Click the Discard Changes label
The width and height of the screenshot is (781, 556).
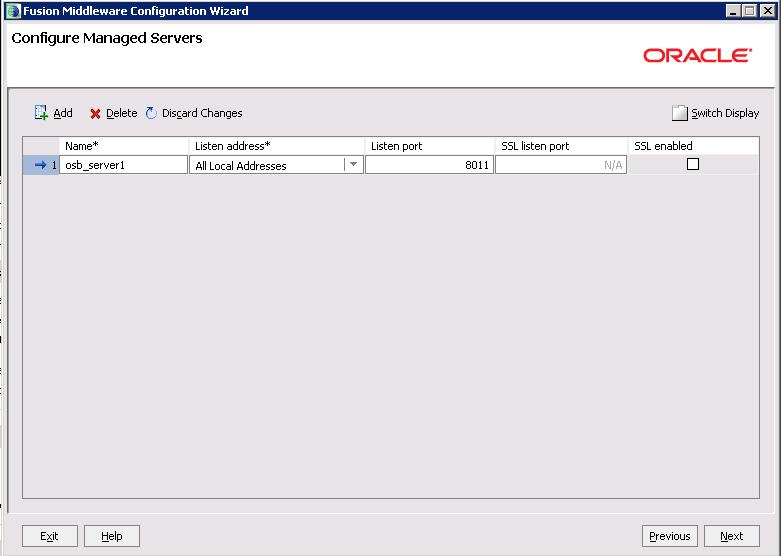point(202,113)
